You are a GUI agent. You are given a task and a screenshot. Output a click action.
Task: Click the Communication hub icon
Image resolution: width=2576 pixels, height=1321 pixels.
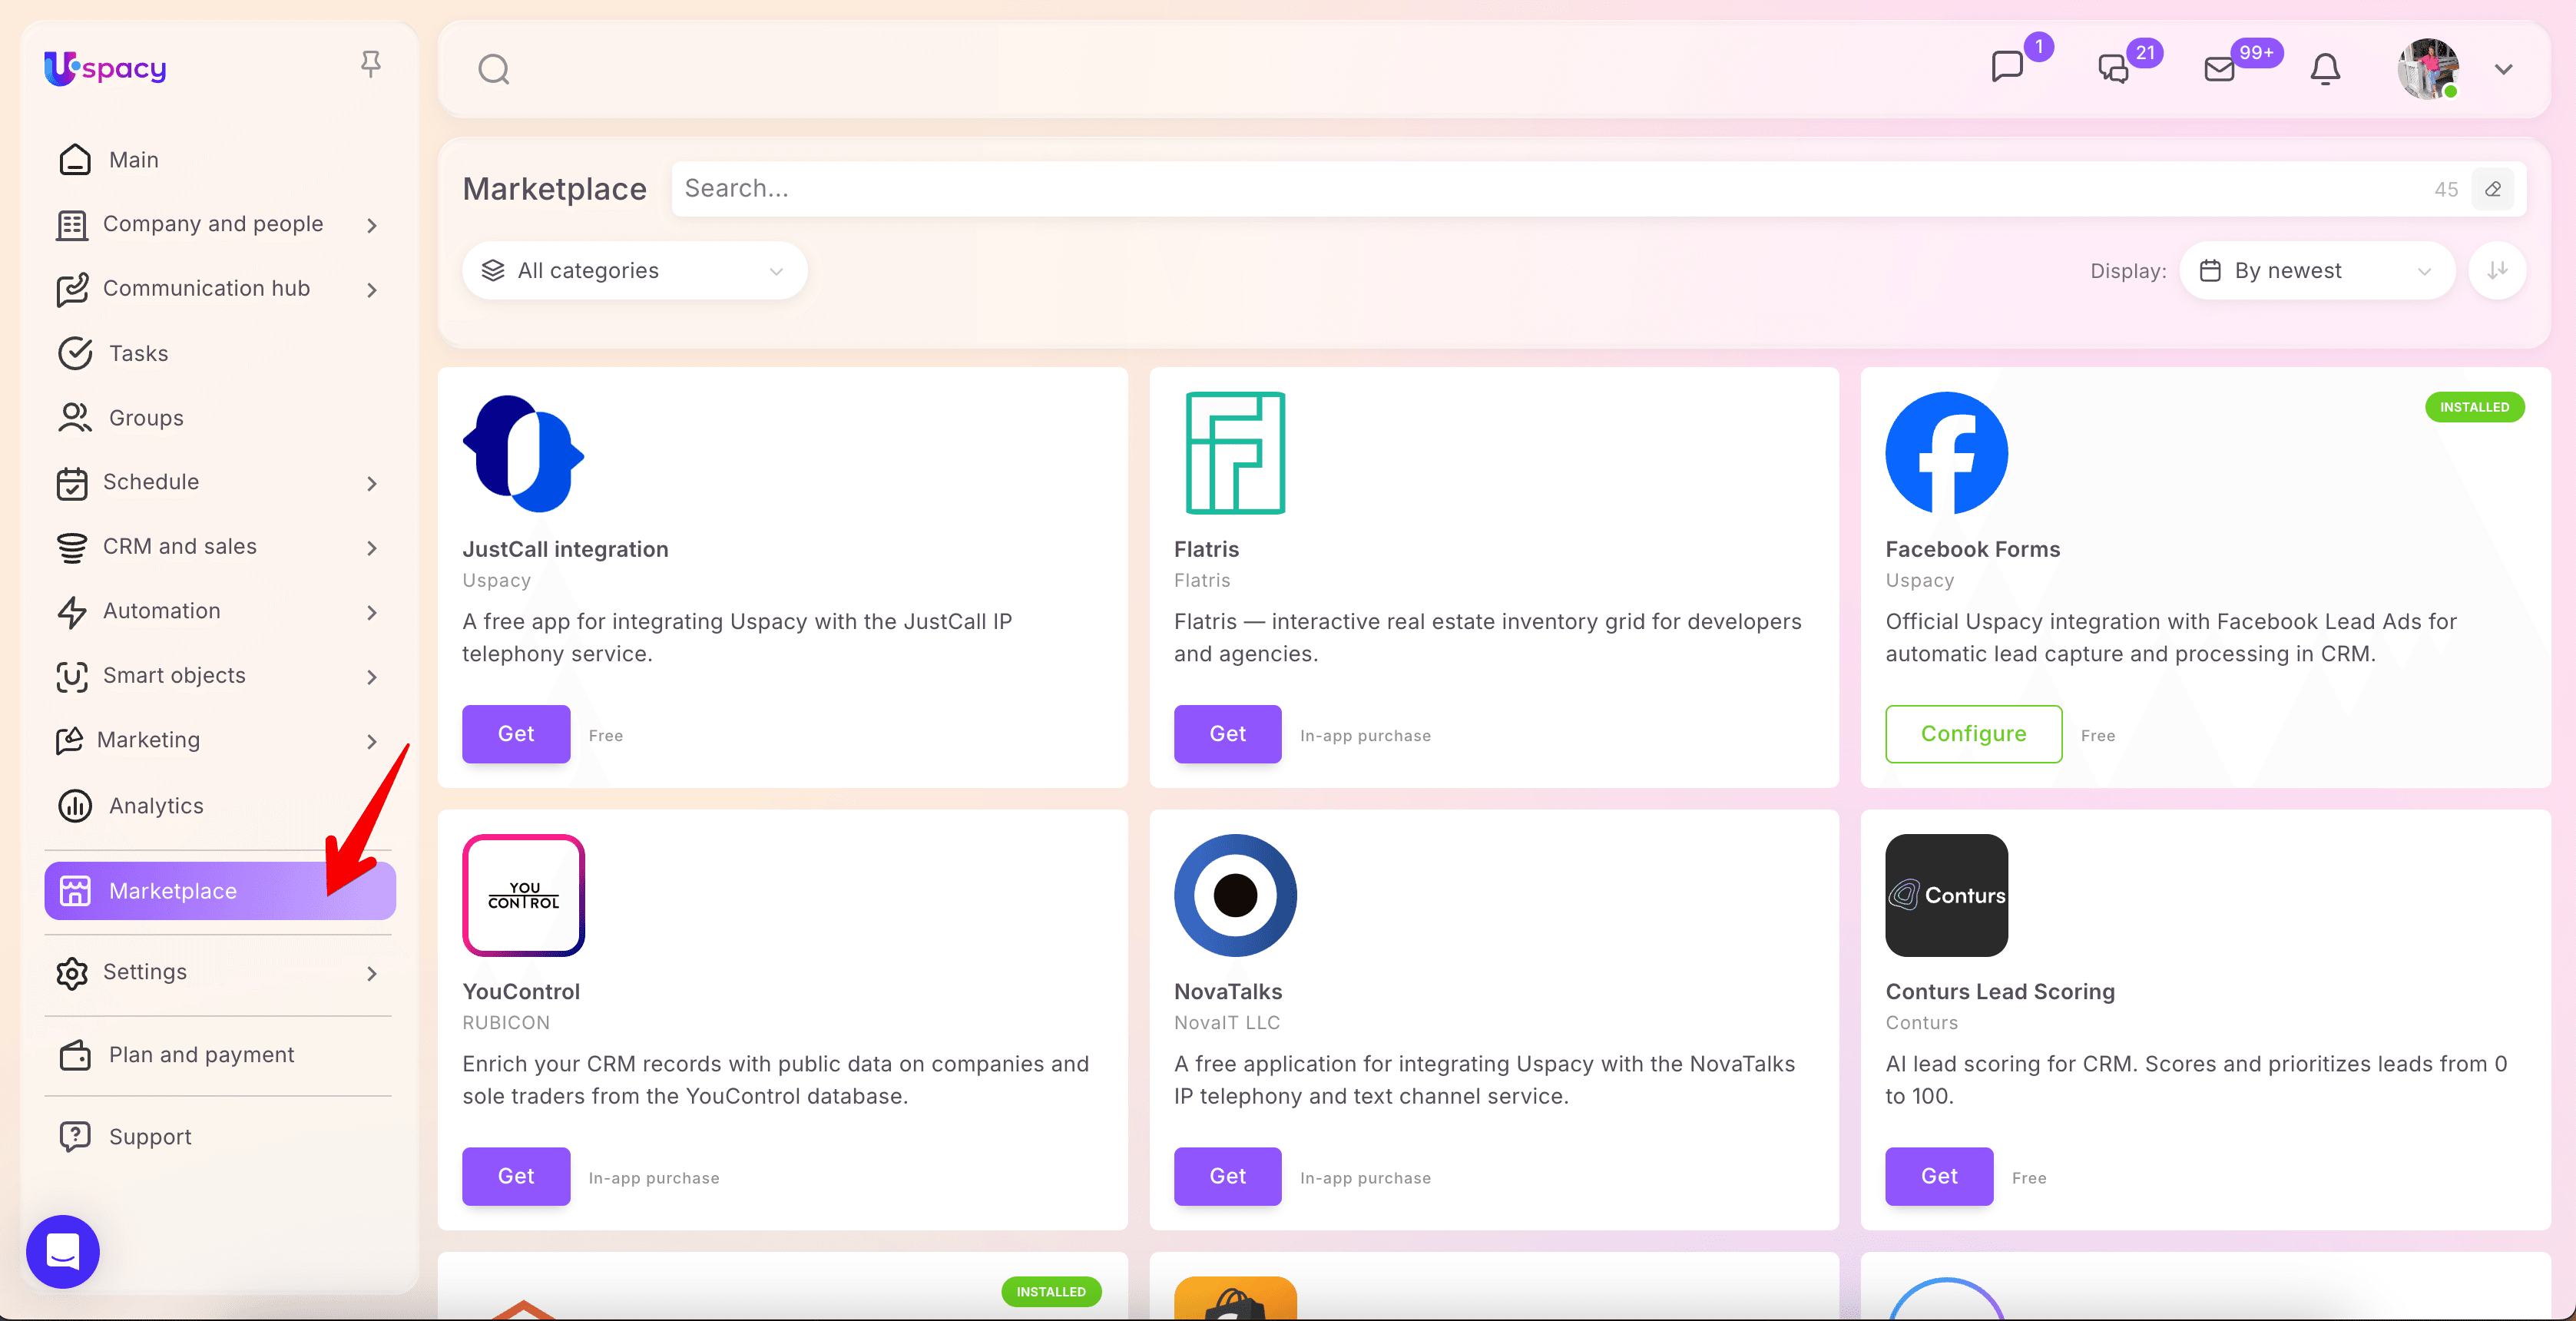coord(72,289)
